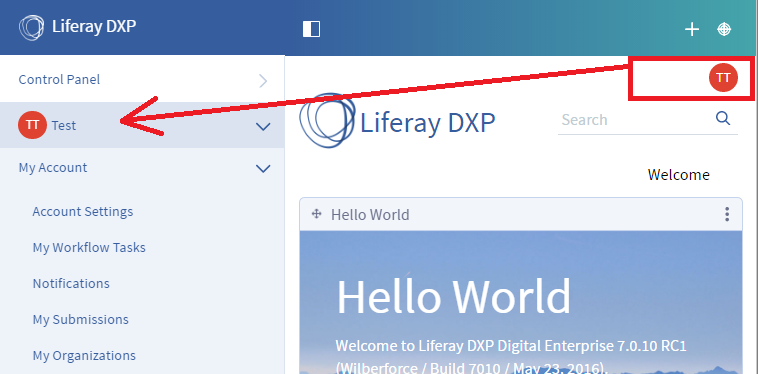The image size is (758, 374).
Task: Click the TT avatar beside Test in sidebar
Action: click(32, 125)
